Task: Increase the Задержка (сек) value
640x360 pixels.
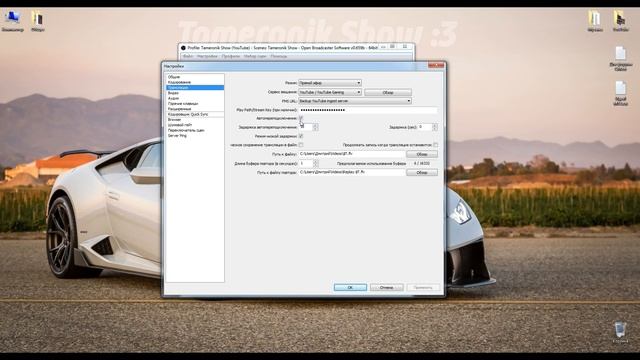Action: [x=435, y=125]
